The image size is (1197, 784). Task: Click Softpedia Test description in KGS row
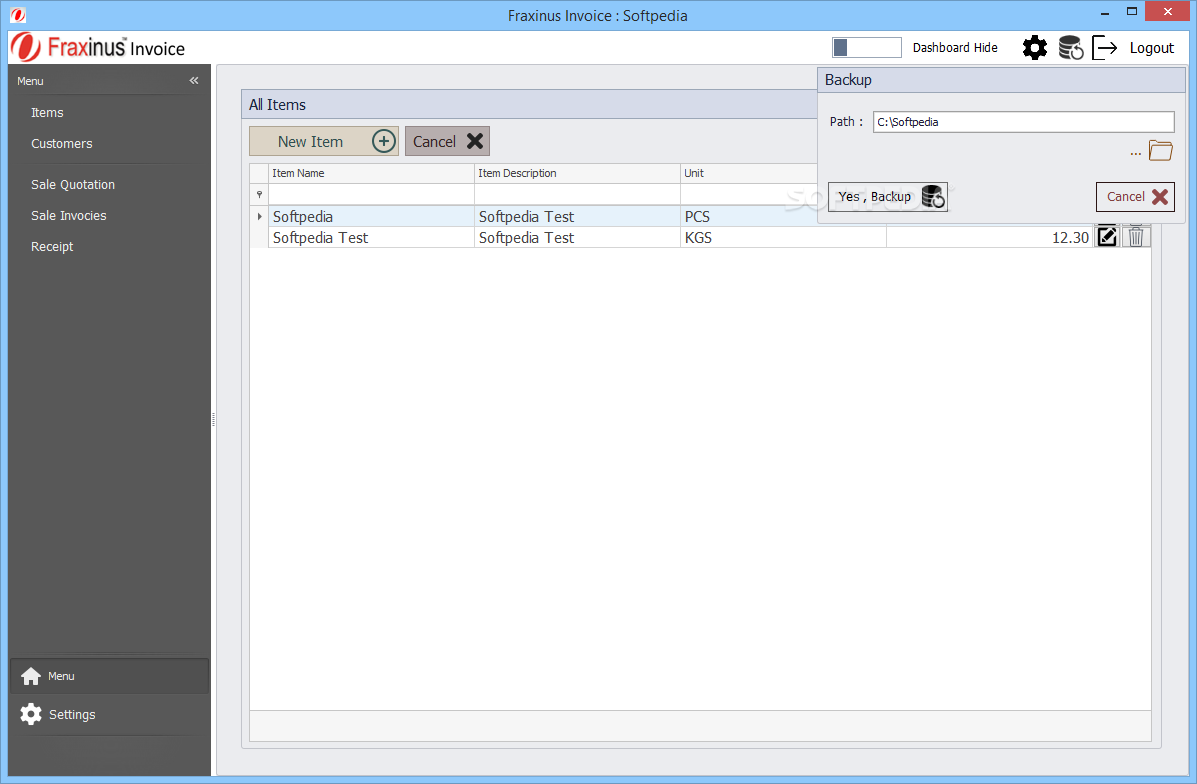[577, 238]
